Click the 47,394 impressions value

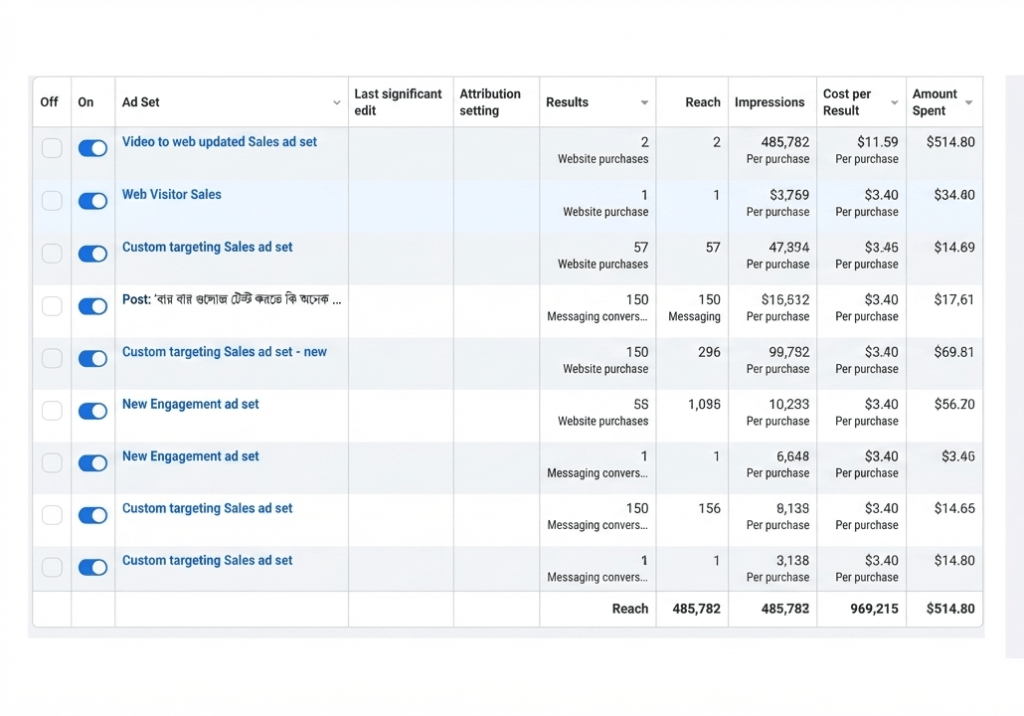789,247
